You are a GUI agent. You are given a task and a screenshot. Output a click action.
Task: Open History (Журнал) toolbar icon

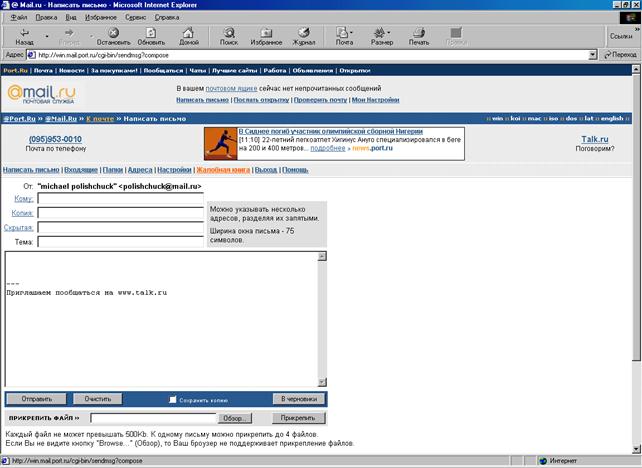(303, 36)
